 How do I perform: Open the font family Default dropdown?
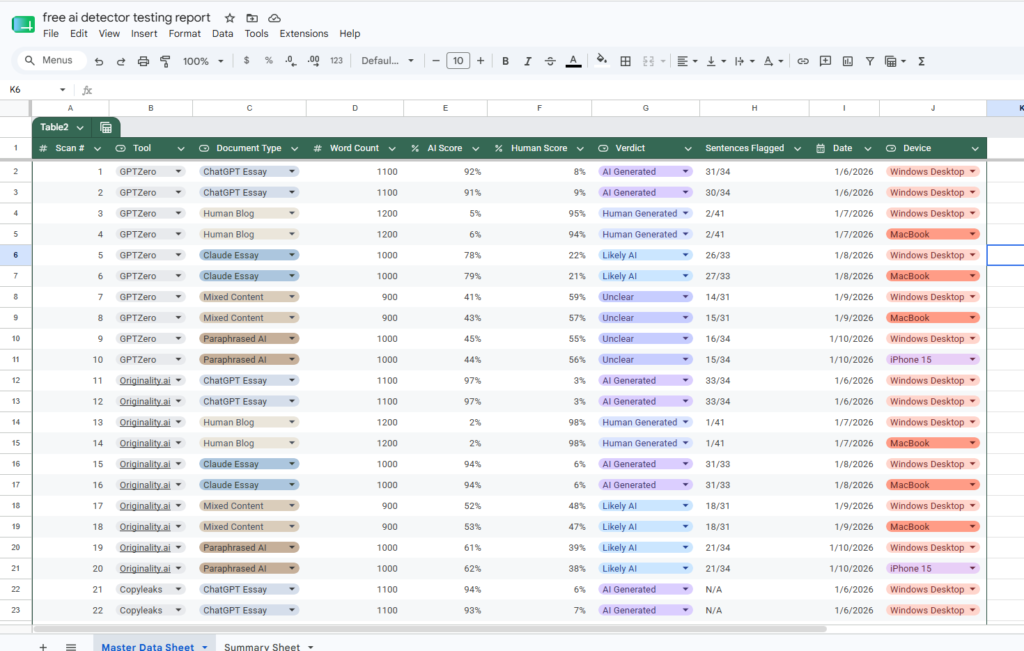(x=387, y=61)
